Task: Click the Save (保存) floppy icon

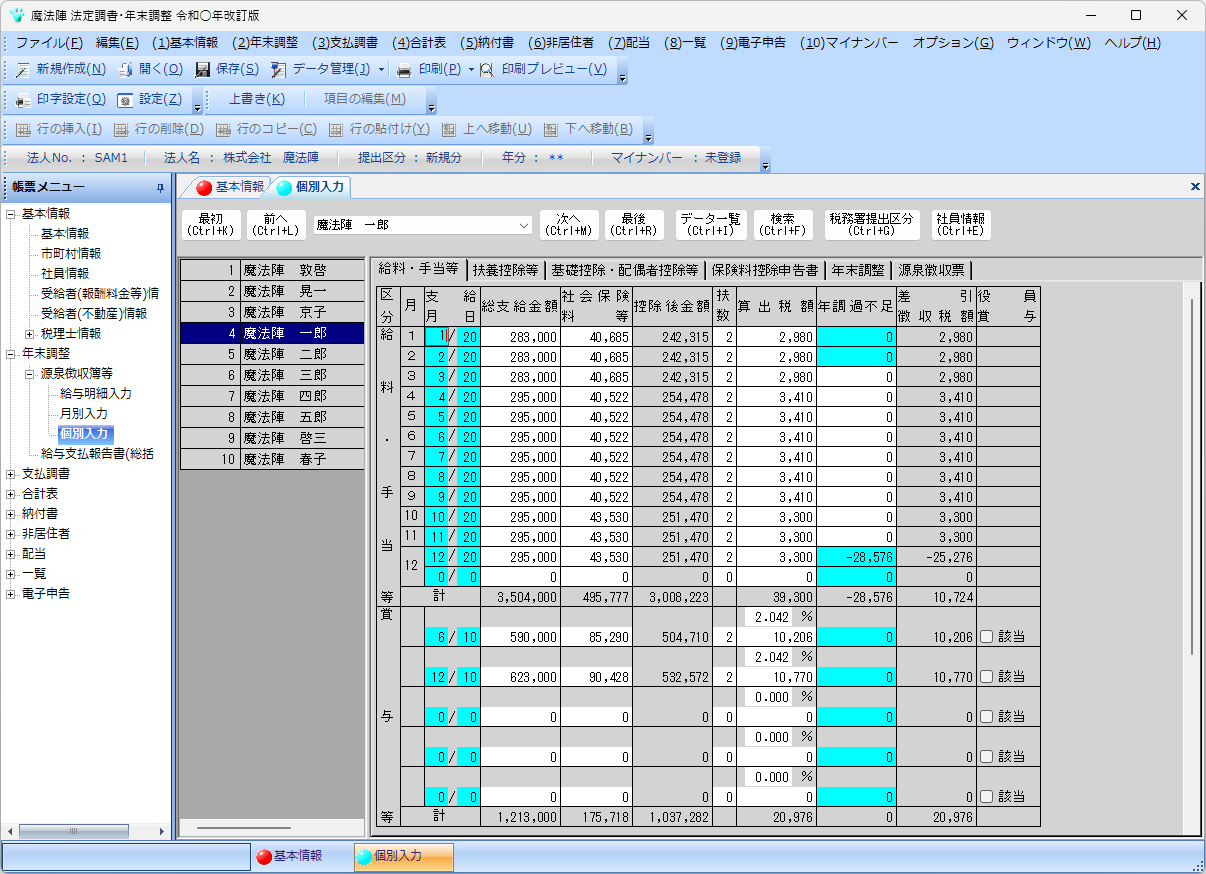Action: (203, 70)
